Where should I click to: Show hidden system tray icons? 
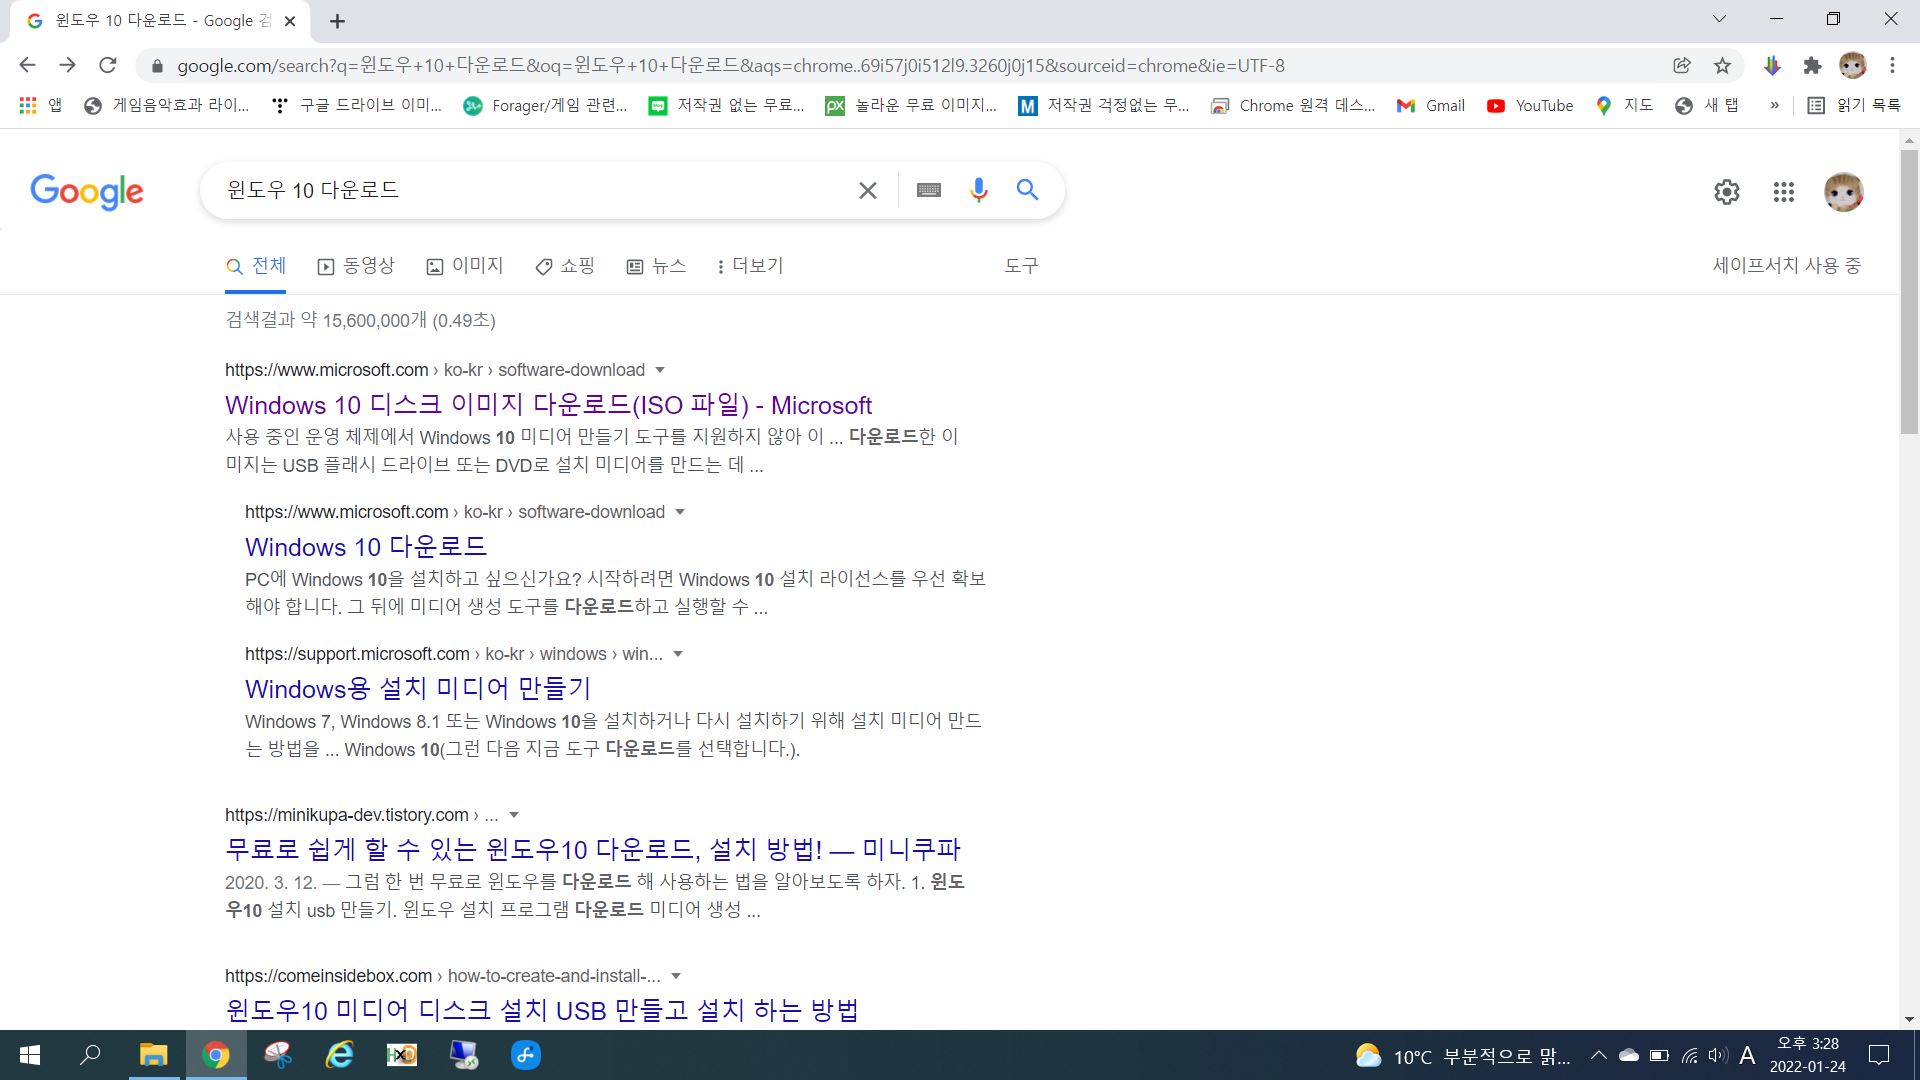(x=1598, y=1055)
